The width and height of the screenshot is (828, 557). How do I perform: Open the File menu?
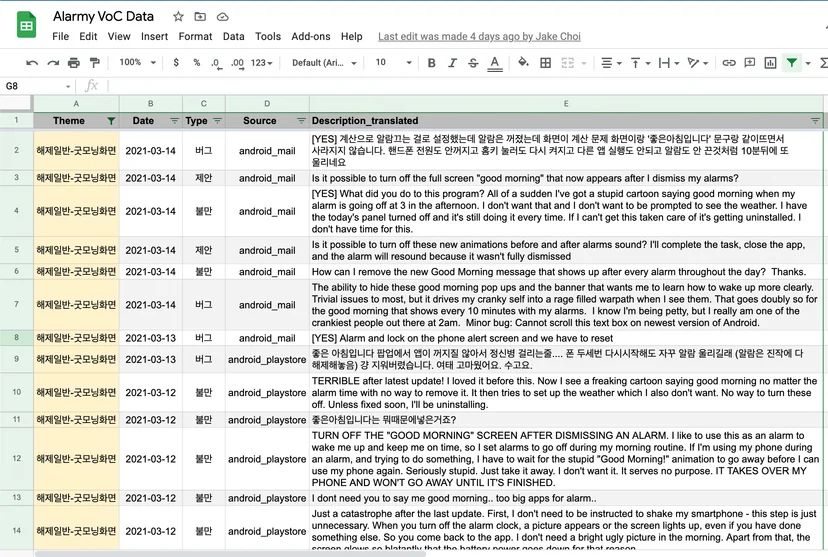[x=60, y=36]
